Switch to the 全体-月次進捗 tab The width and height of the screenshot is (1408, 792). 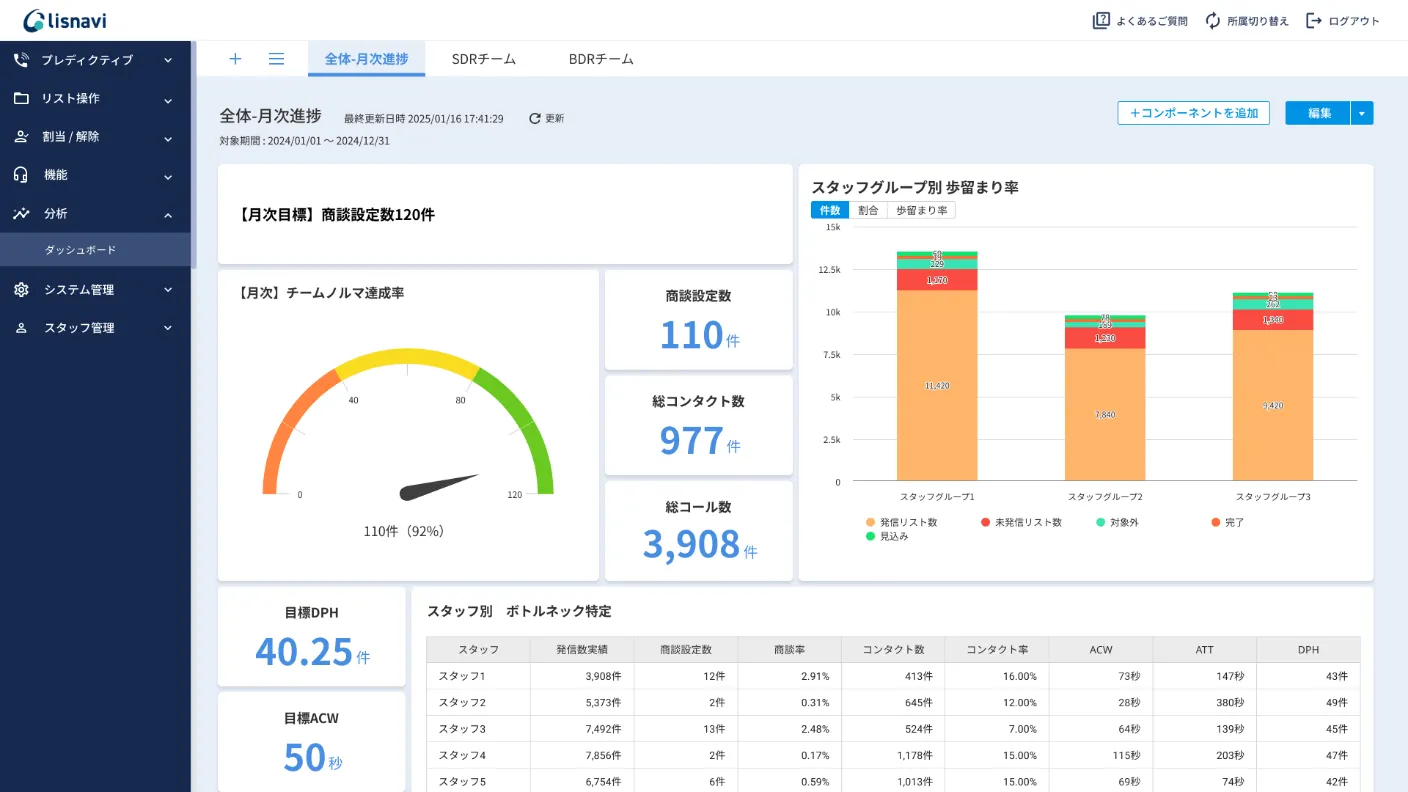click(366, 59)
